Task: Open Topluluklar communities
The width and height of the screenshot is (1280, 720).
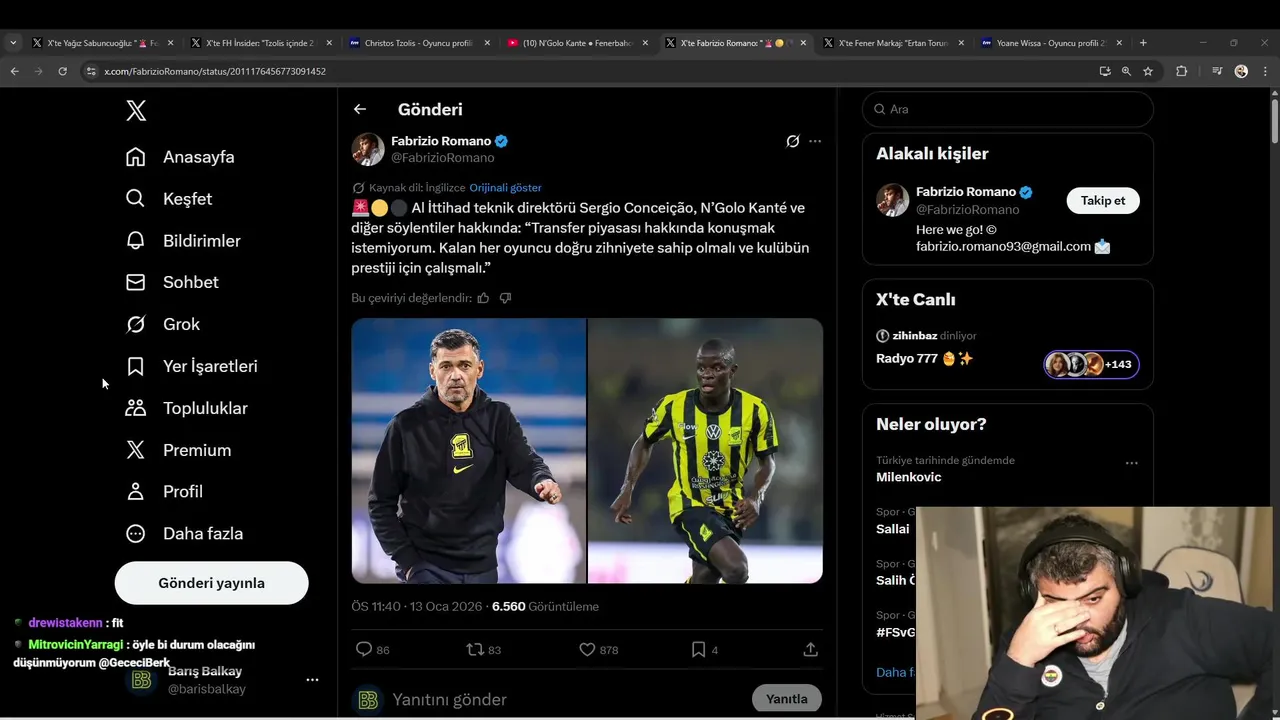Action: click(x=186, y=408)
